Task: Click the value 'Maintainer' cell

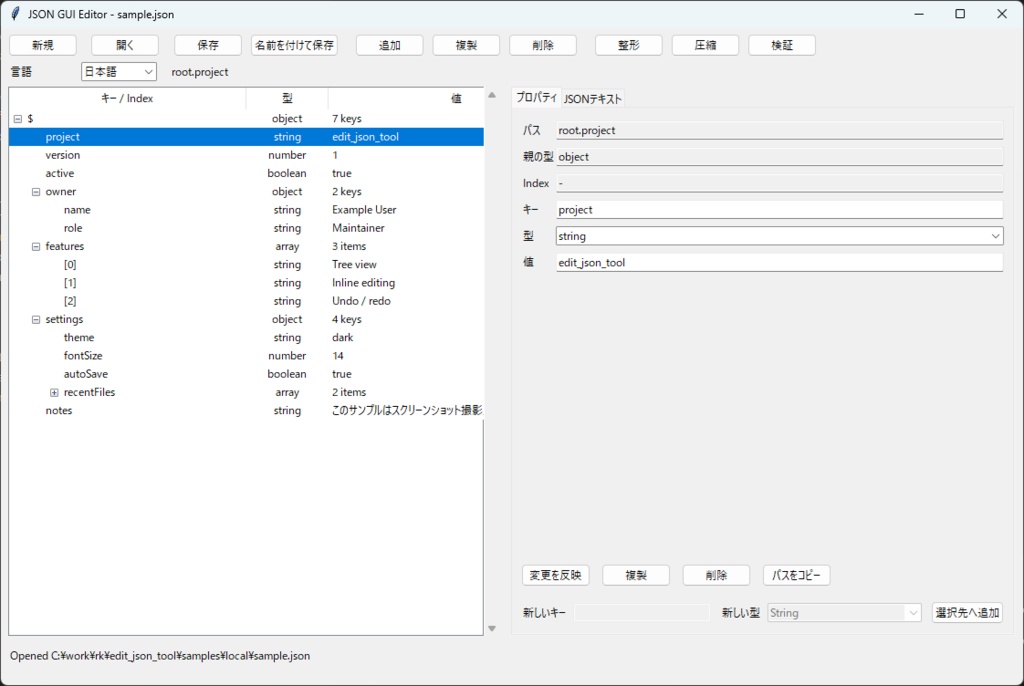Action: coord(358,228)
